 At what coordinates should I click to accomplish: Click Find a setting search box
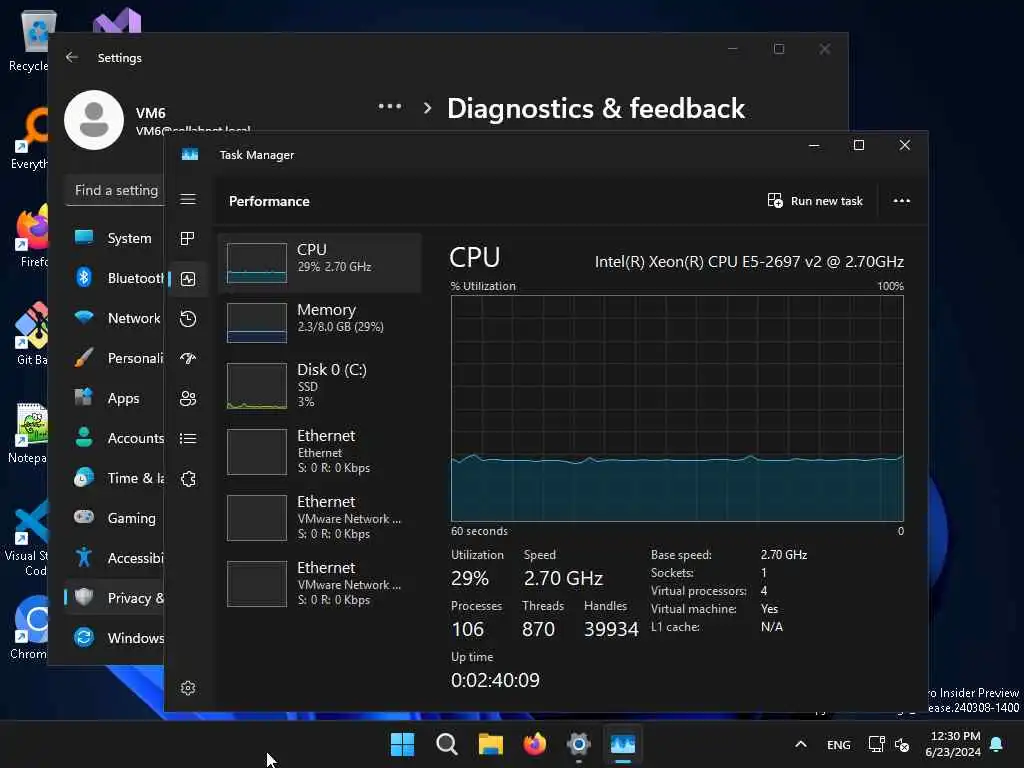116,191
